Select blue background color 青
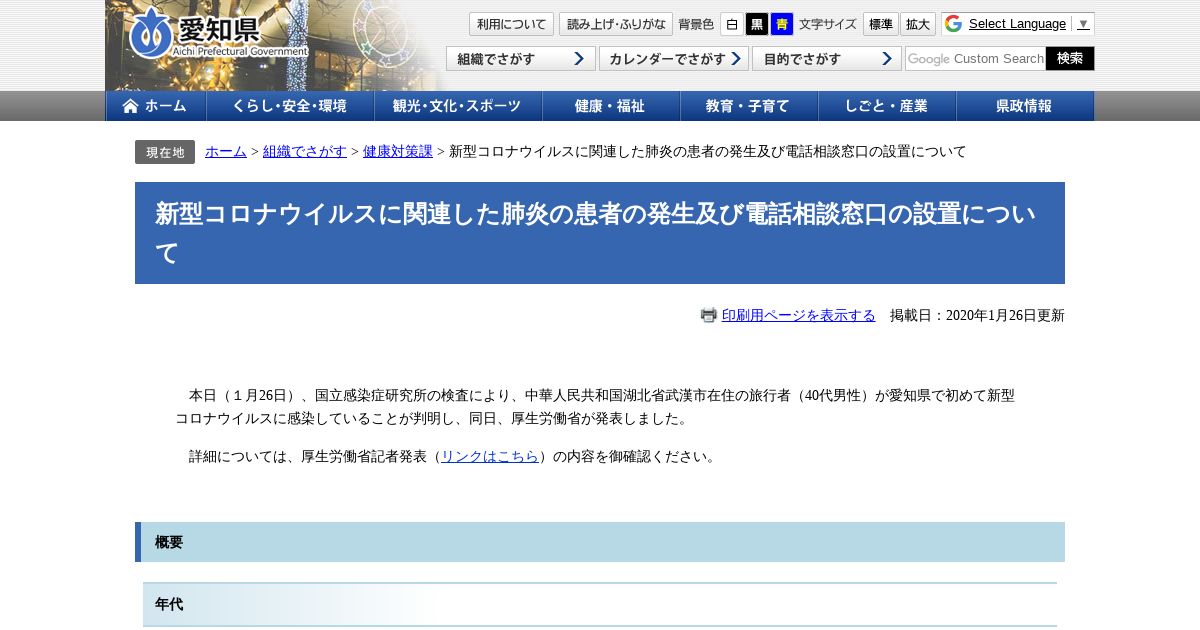The height and width of the screenshot is (630, 1200). tap(782, 24)
